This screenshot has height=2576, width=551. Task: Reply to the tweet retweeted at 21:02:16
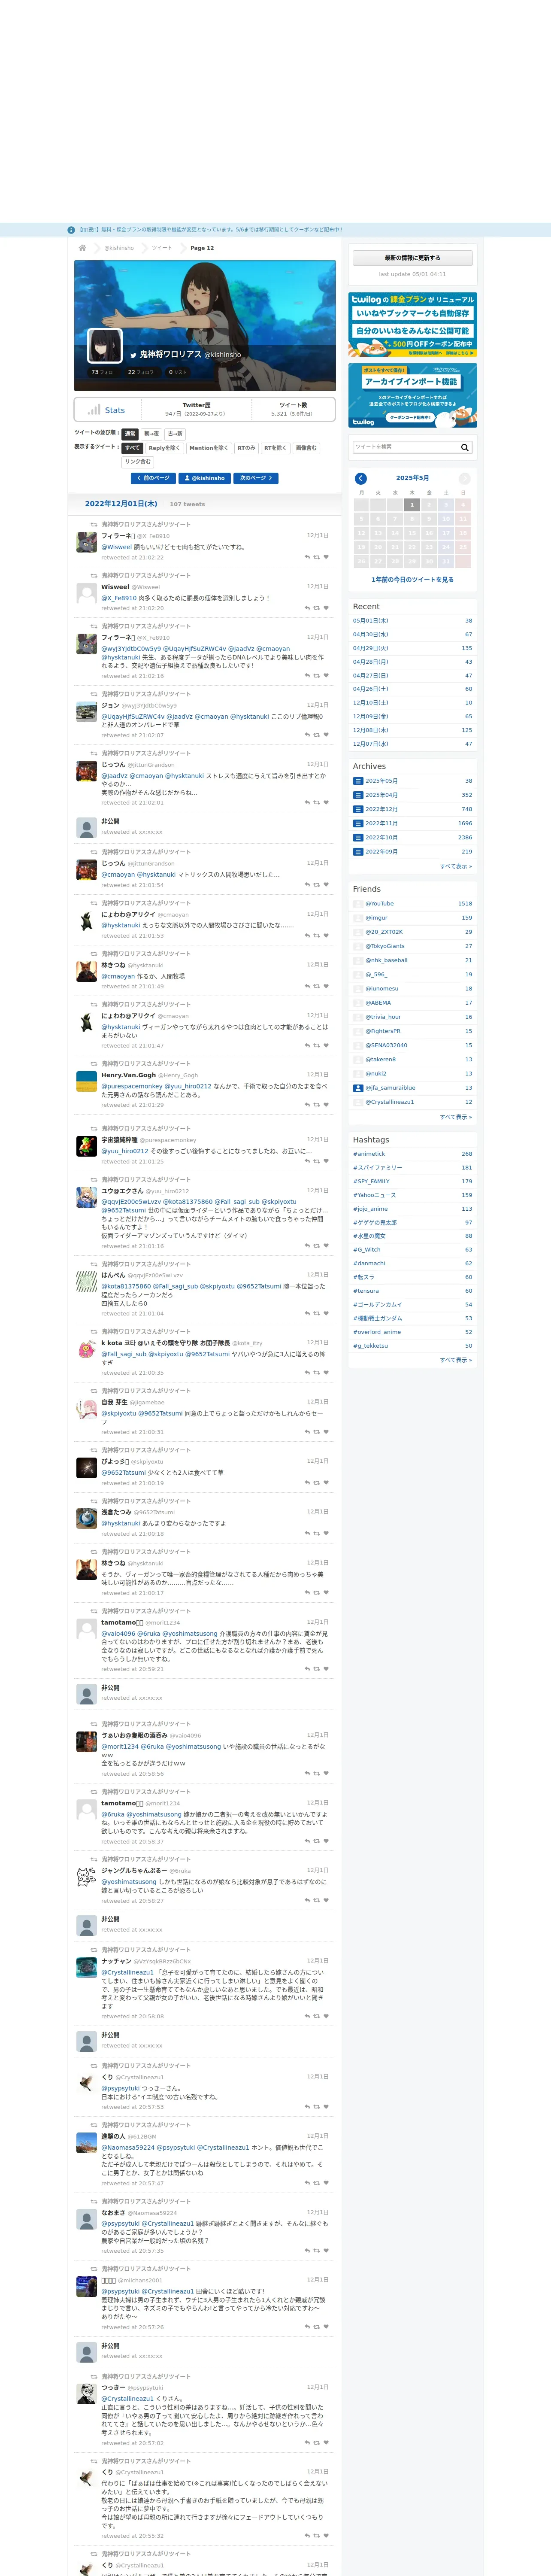tap(307, 676)
